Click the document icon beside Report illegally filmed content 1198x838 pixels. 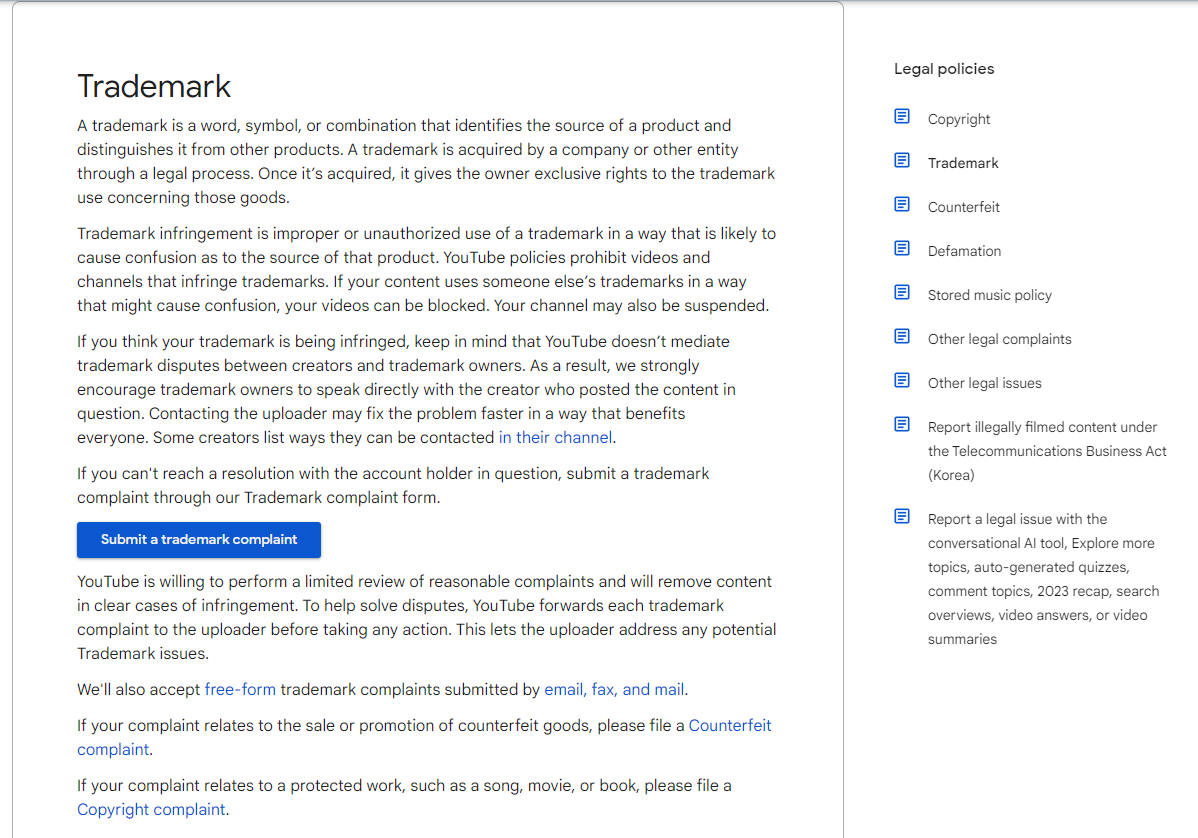902,425
